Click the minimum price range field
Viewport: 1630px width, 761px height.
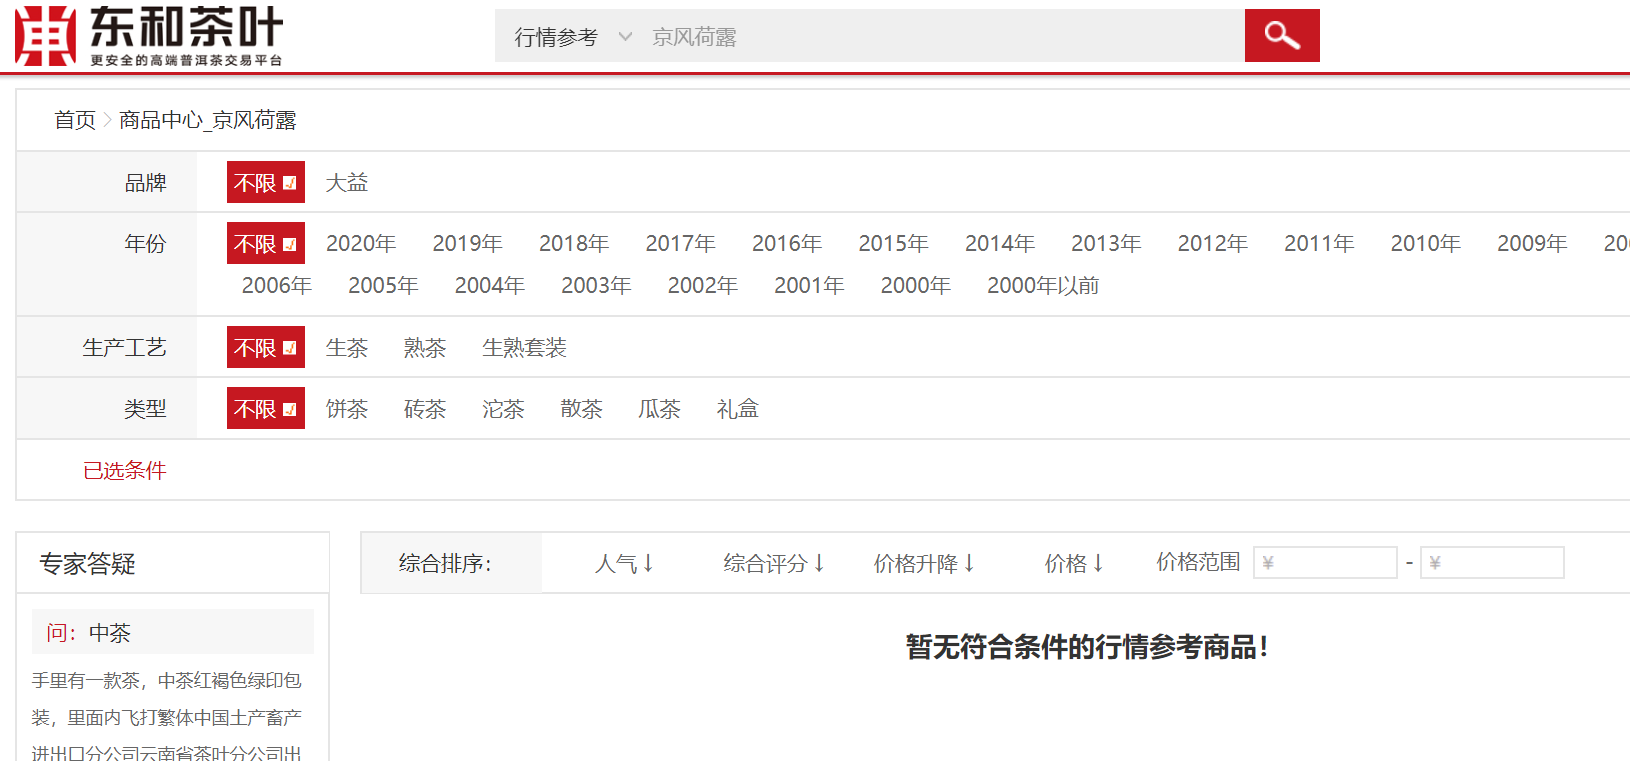1325,563
